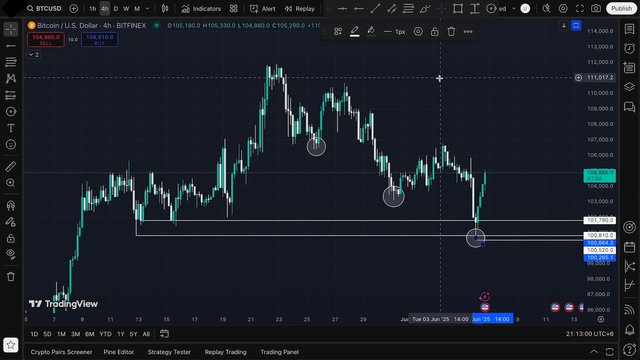Toggle magnet mode in left sidebar
This screenshot has height=360, width=640.
pos(11,205)
